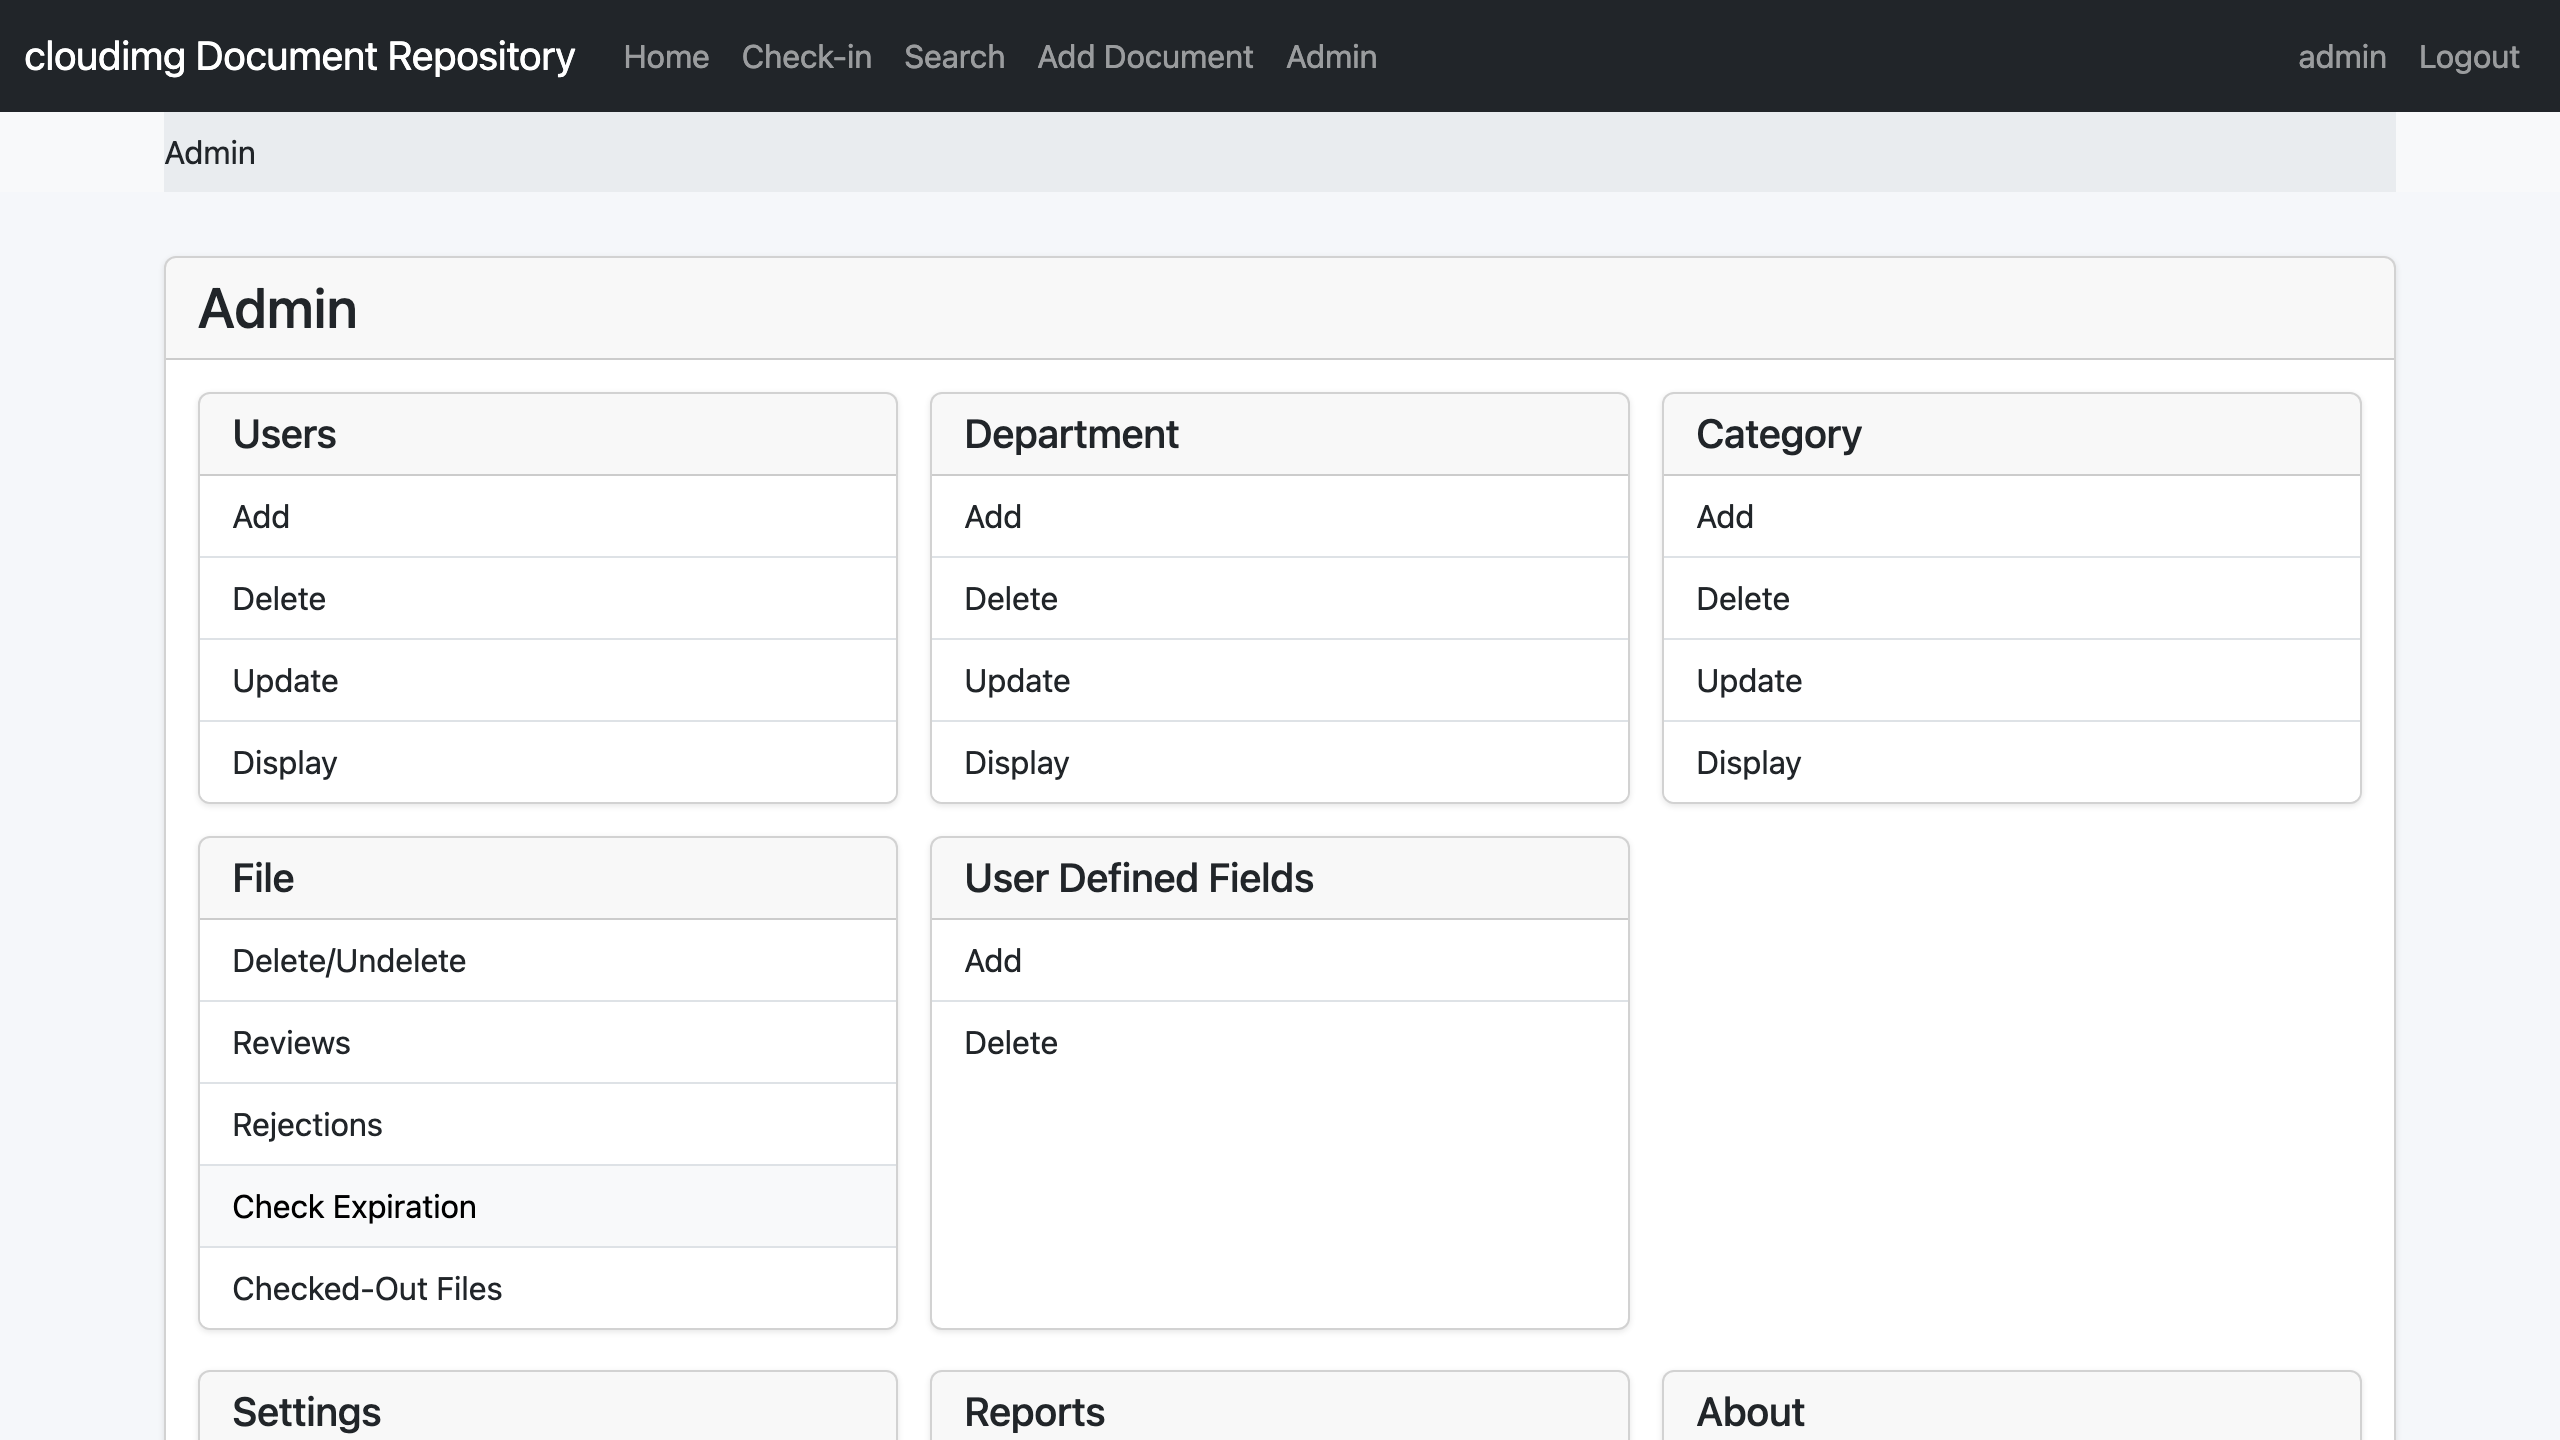Select Delete under Category
The width and height of the screenshot is (2560, 1440).
tap(2012, 599)
